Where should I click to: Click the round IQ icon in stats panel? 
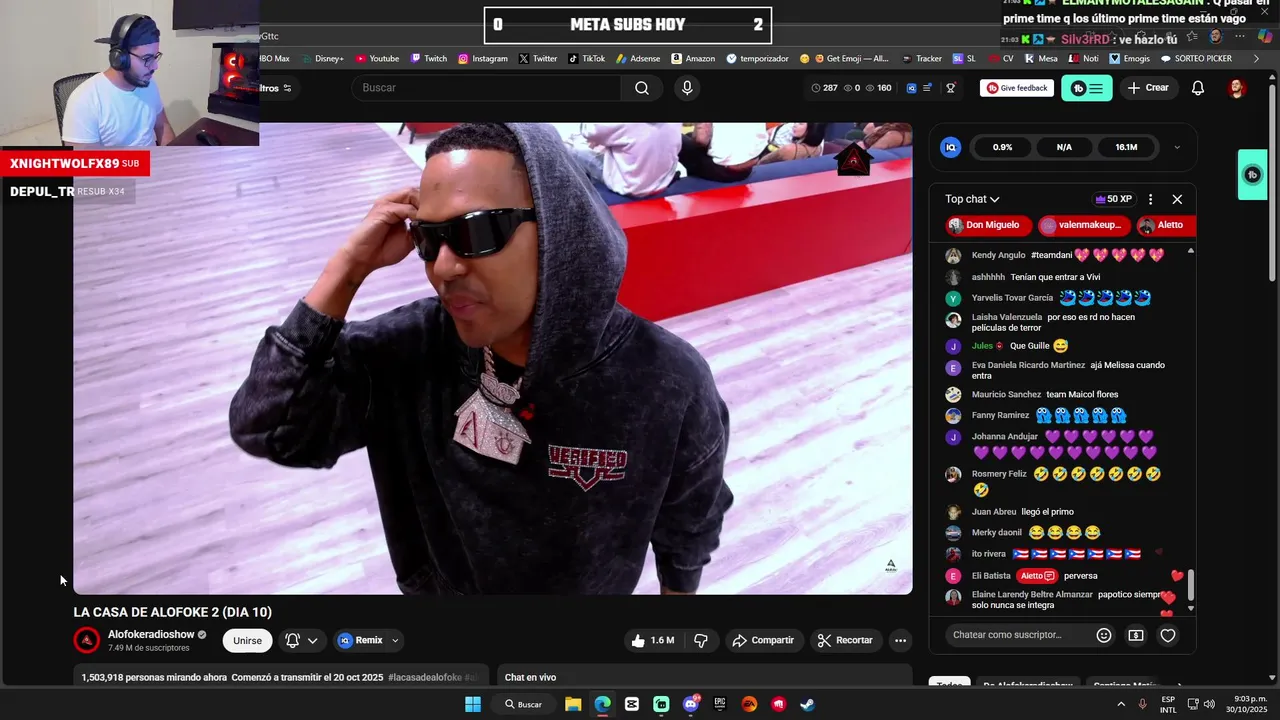[951, 147]
